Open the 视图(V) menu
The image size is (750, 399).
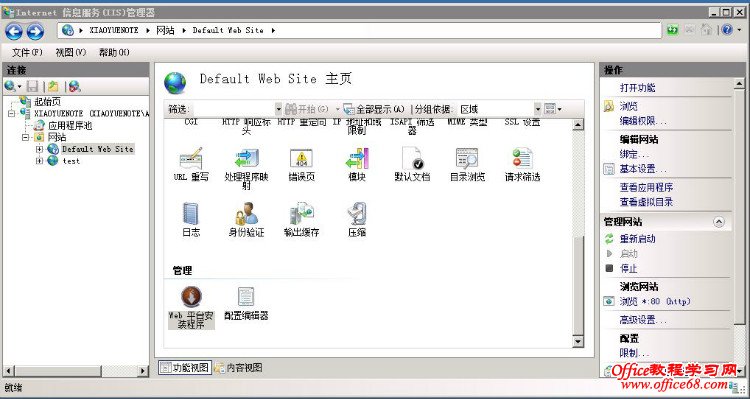point(71,53)
